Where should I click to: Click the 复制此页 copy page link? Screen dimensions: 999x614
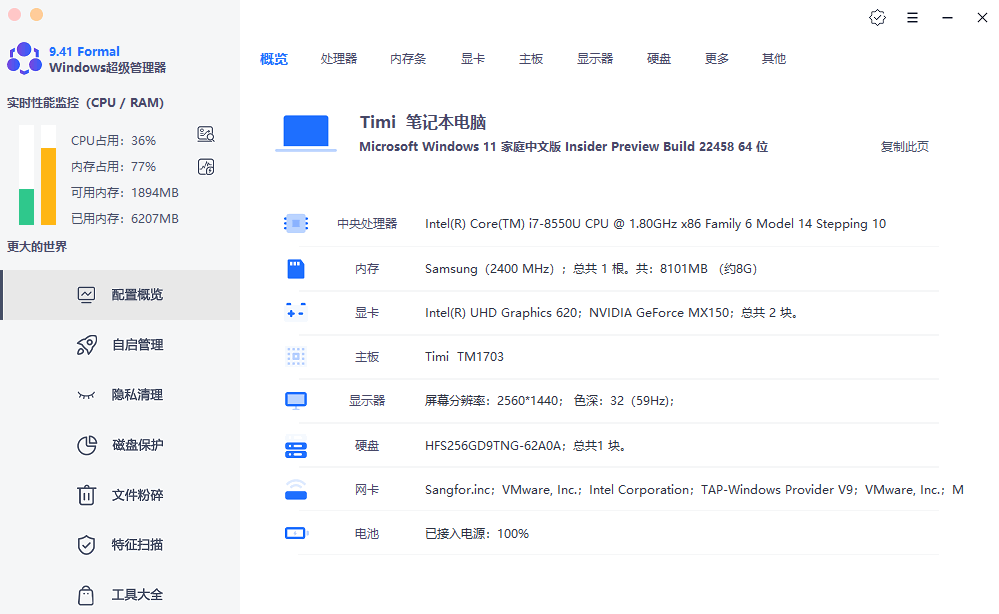point(905,146)
